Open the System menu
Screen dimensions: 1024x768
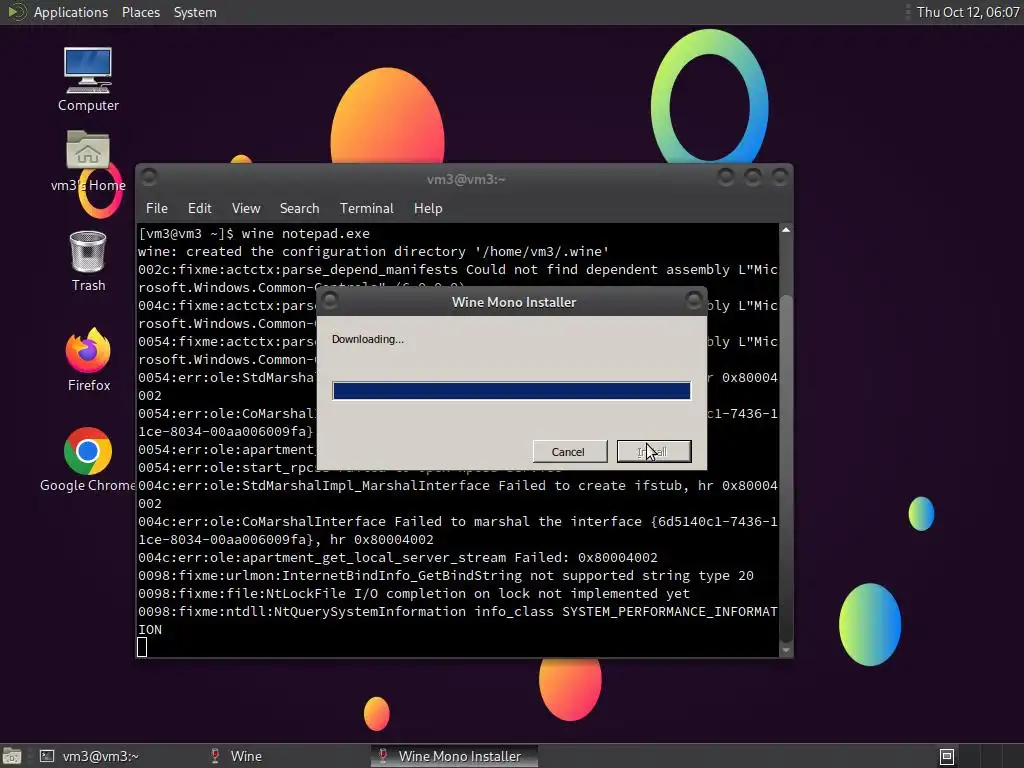point(195,12)
